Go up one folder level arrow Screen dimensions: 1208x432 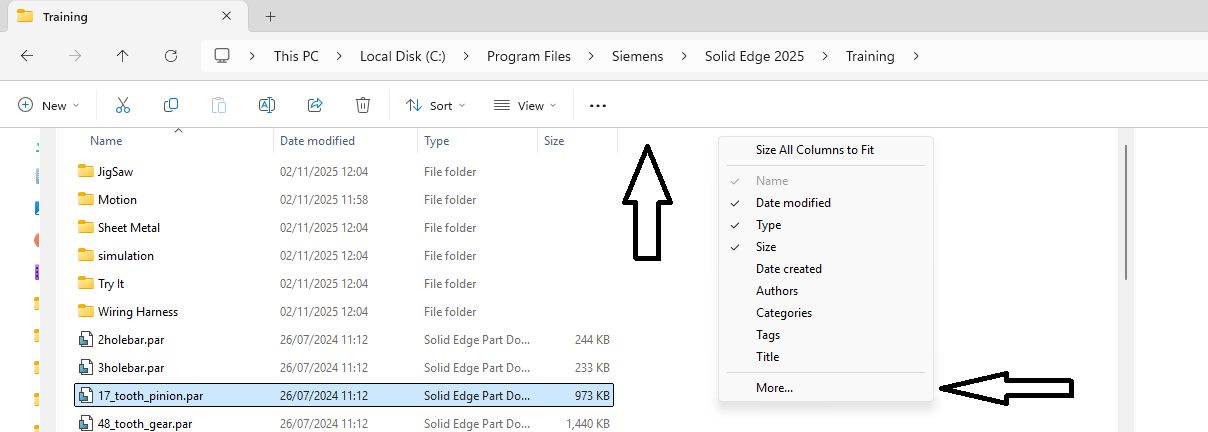(123, 56)
